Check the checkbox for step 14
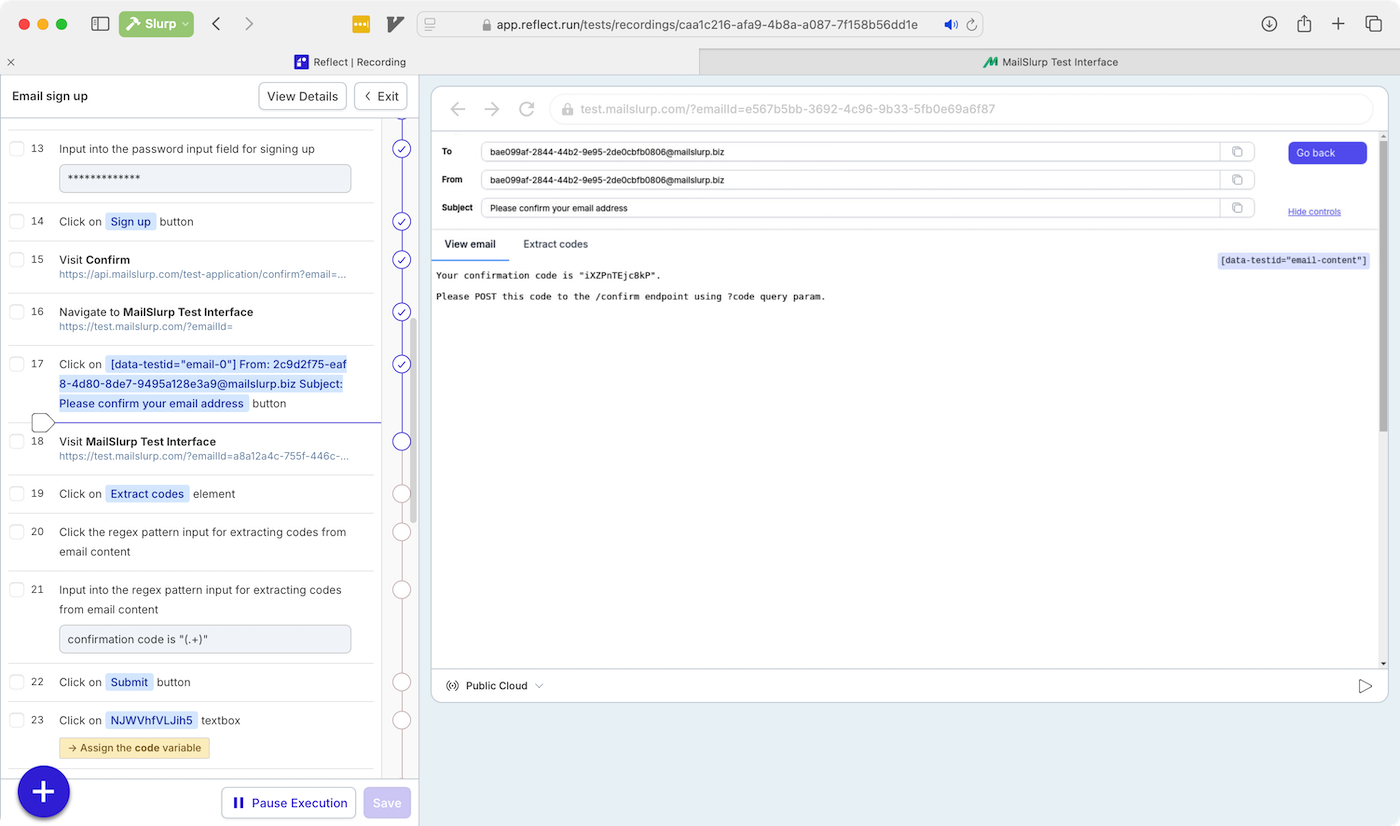Image resolution: width=1400 pixels, height=826 pixels. coord(17,221)
